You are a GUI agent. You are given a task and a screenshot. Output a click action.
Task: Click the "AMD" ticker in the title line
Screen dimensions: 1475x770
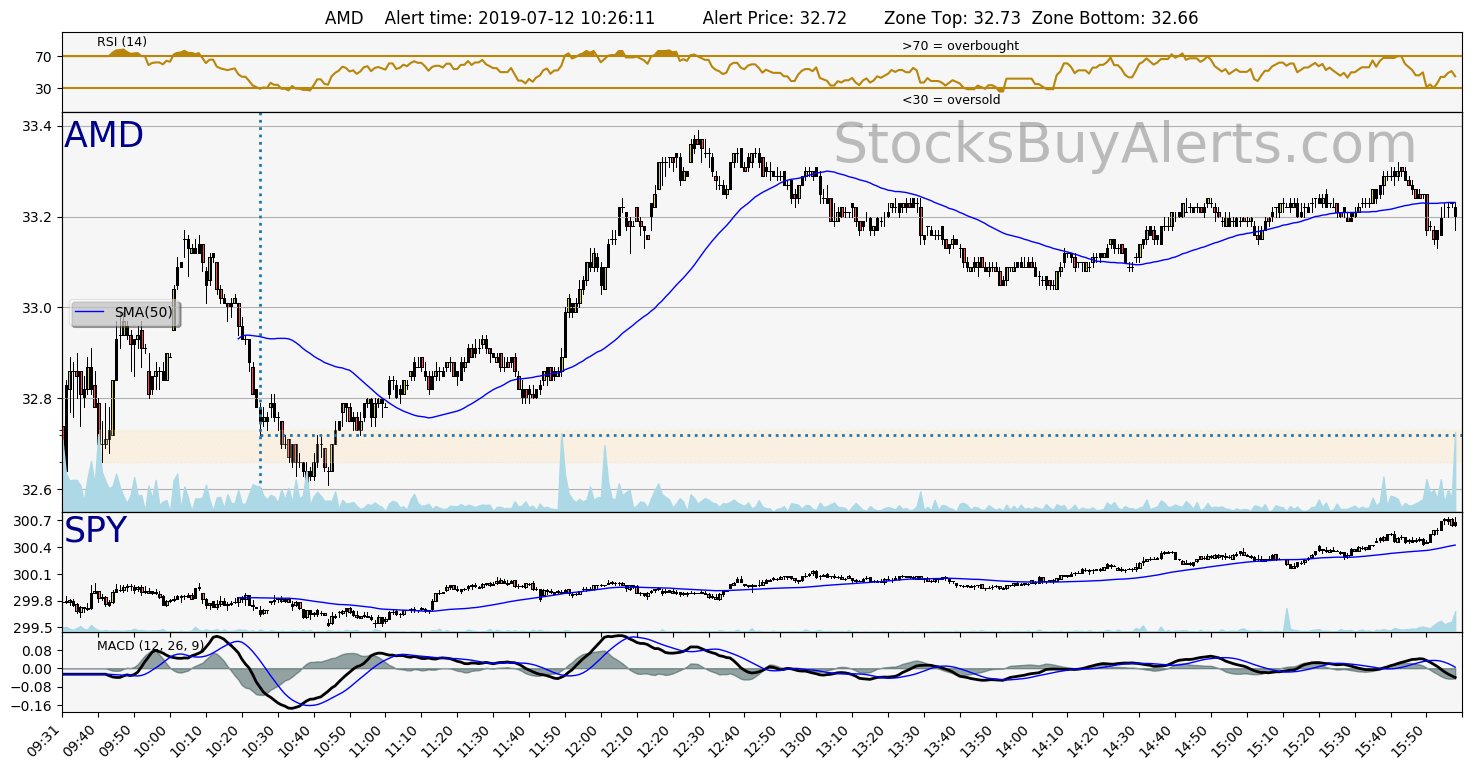pos(344,18)
